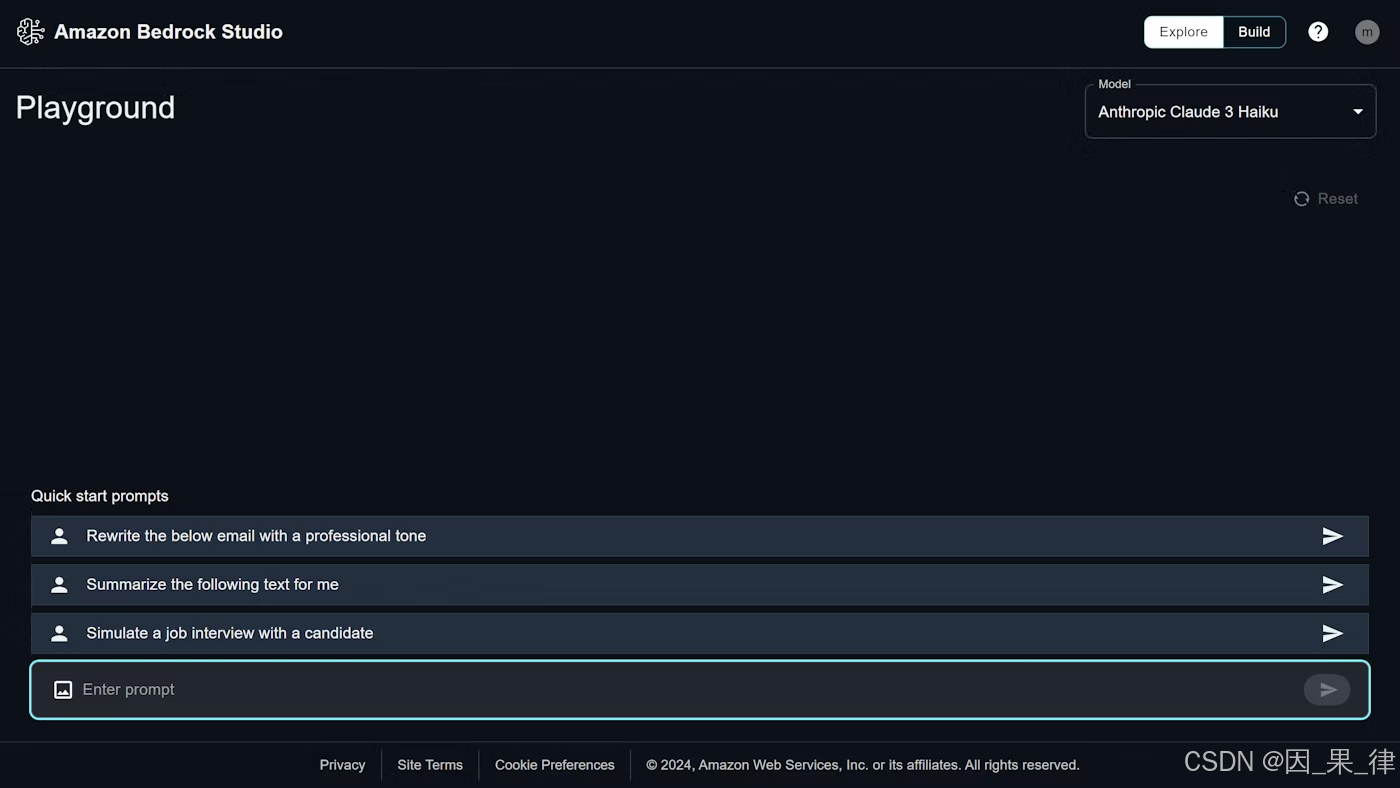Viewport: 1400px width, 788px height.
Task: View the Site Terms
Action: (429, 764)
